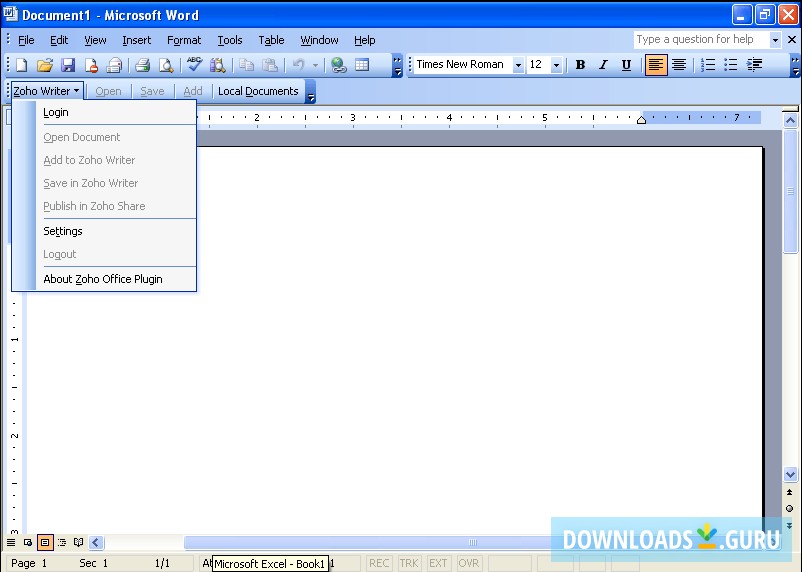Run Spelling and Grammar check icon

tap(194, 65)
